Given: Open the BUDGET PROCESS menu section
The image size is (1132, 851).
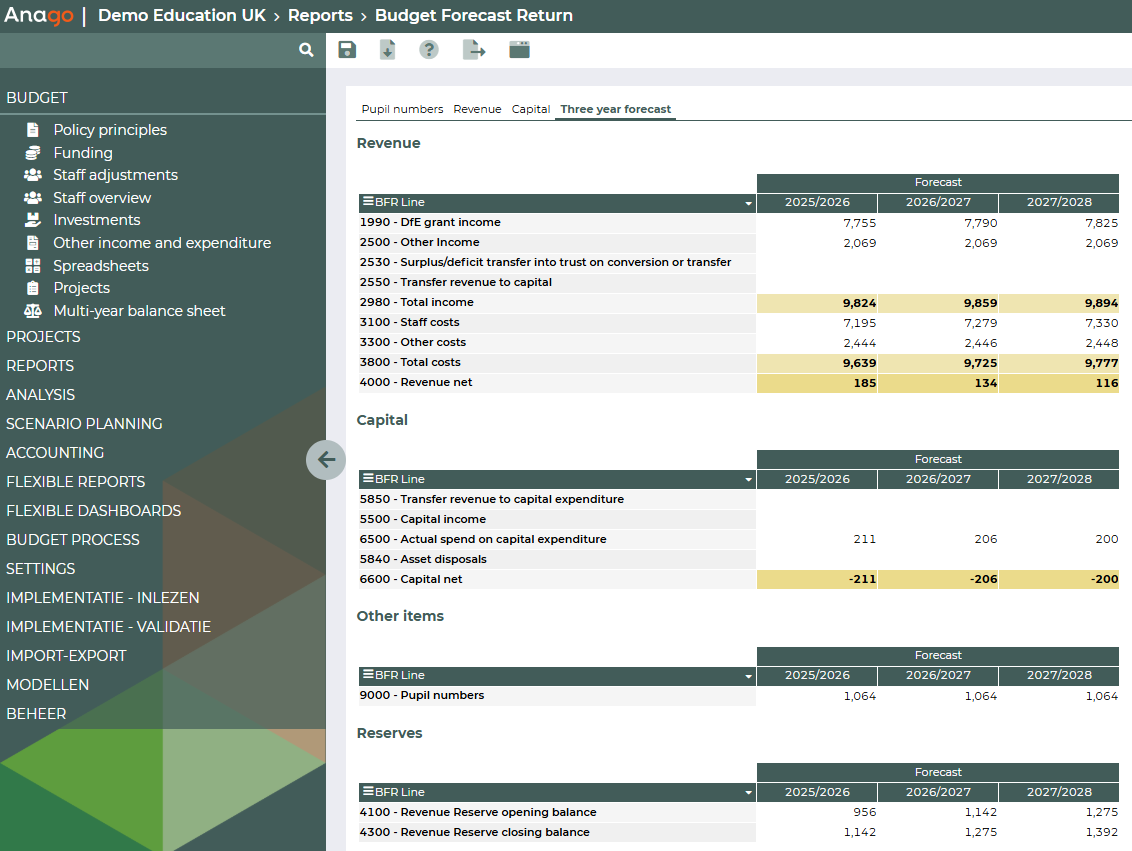Looking at the screenshot, I should 73,539.
